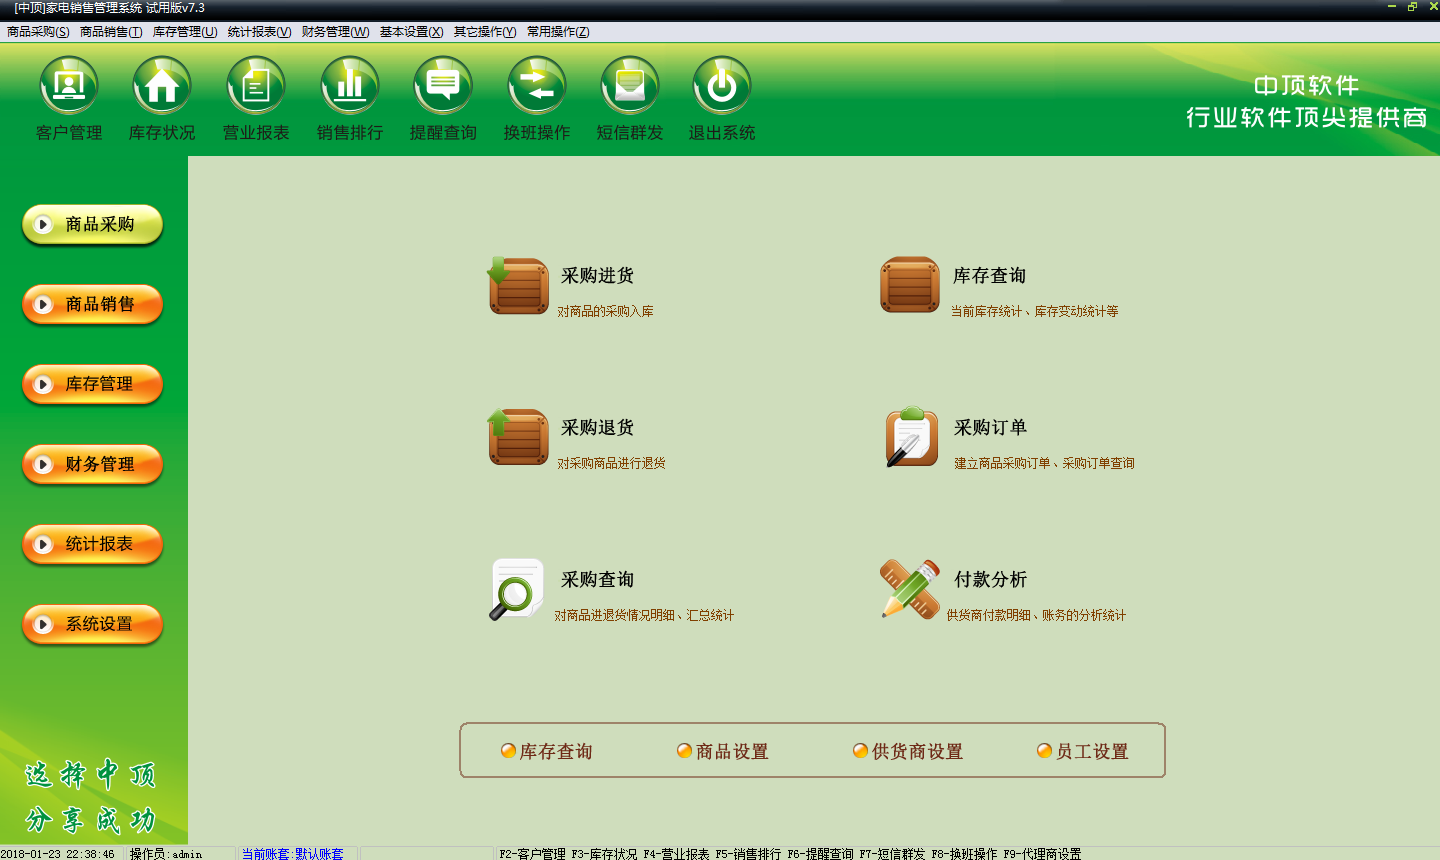Select the 统计报表 sidebar button

(x=92, y=545)
